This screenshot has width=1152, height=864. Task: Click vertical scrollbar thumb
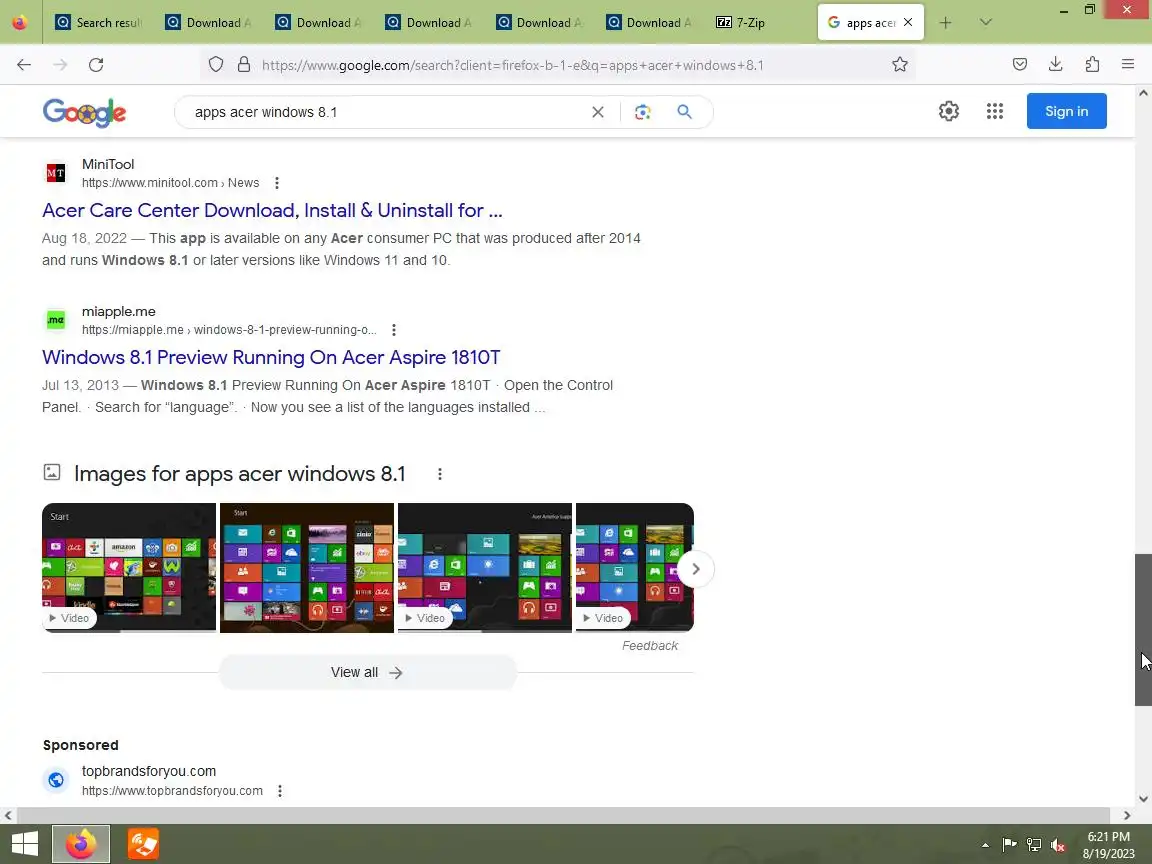[1143, 630]
